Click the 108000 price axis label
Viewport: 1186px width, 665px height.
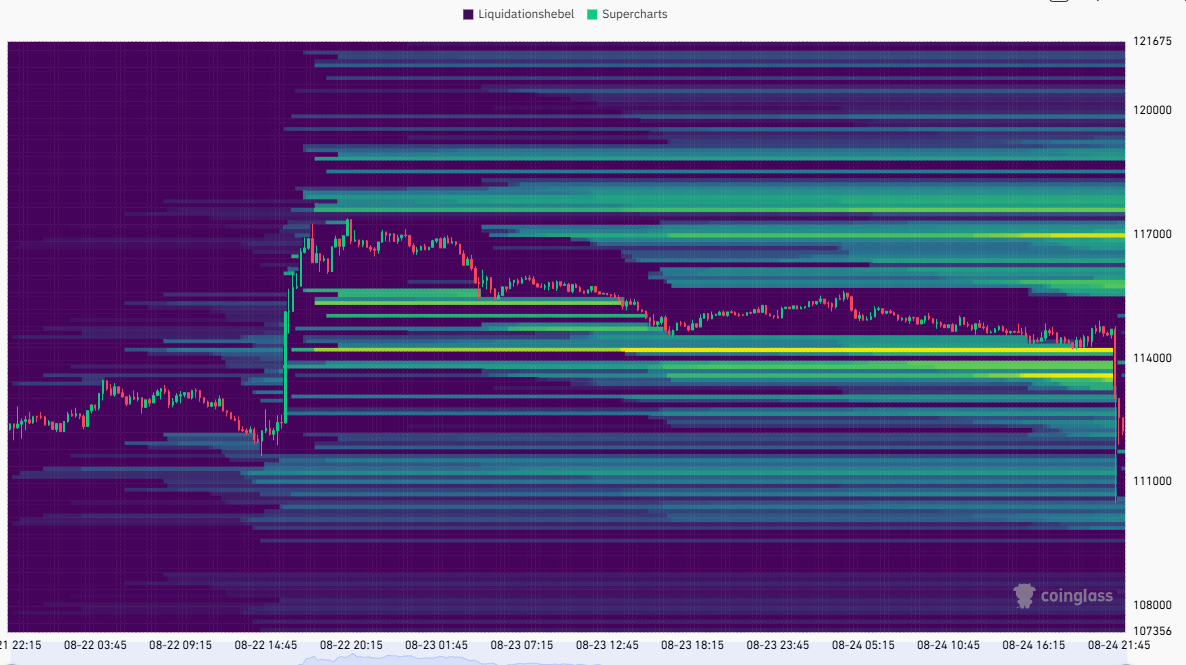point(1151,605)
